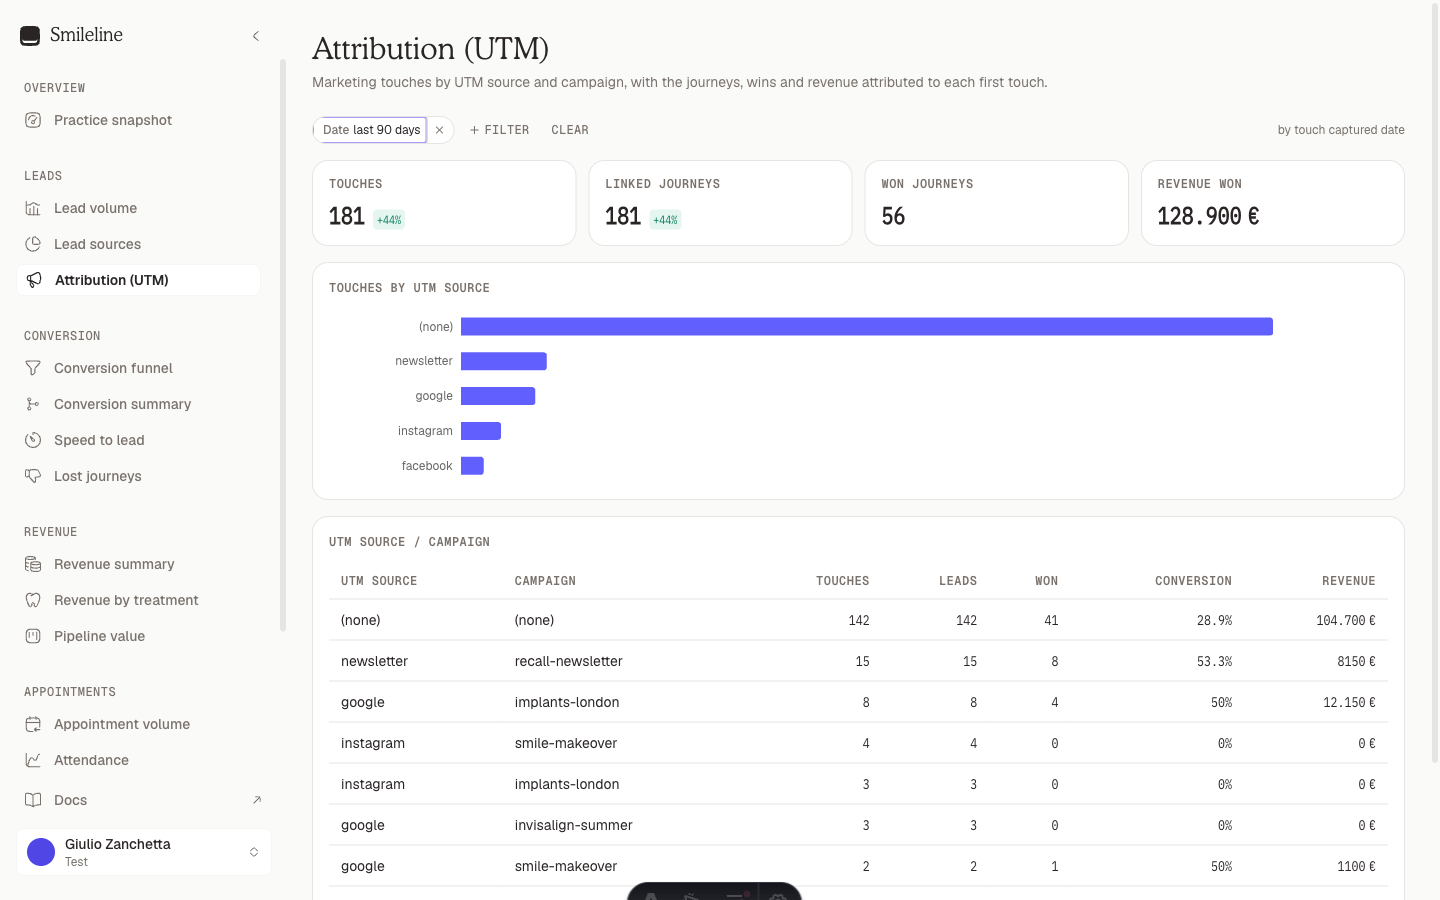Open the Date last 90 days filter
This screenshot has height=900, width=1440.
(x=371, y=130)
